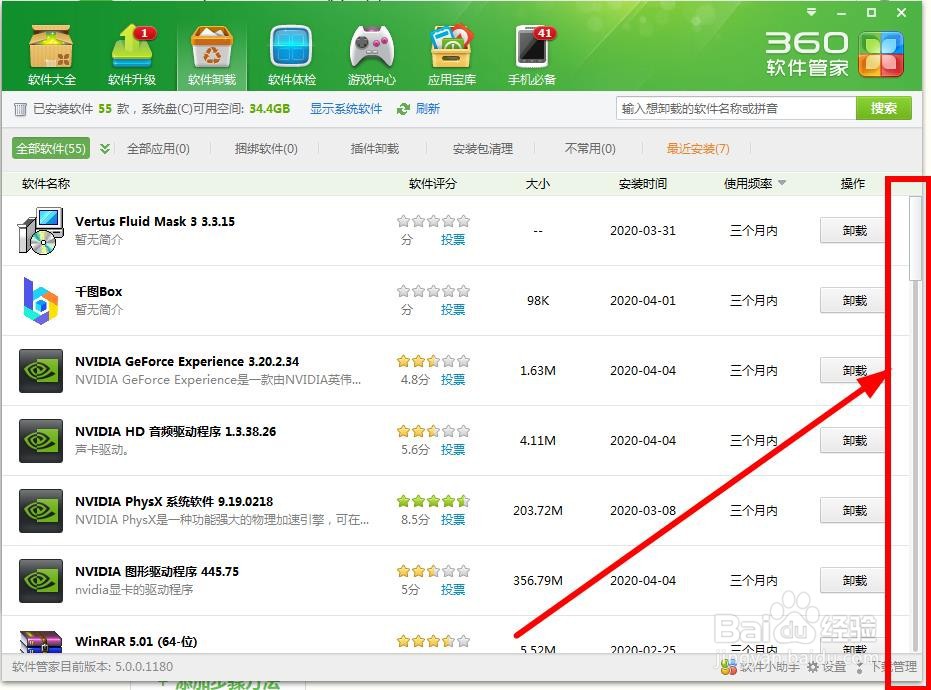Click the 刷新 link
This screenshot has height=690, width=931.
(428, 109)
